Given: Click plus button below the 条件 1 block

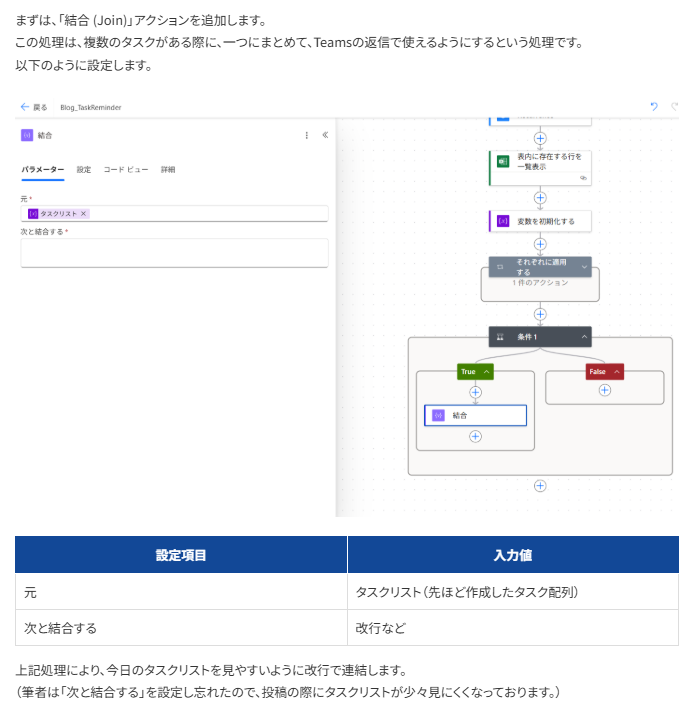Looking at the screenshot, I should 540,486.
